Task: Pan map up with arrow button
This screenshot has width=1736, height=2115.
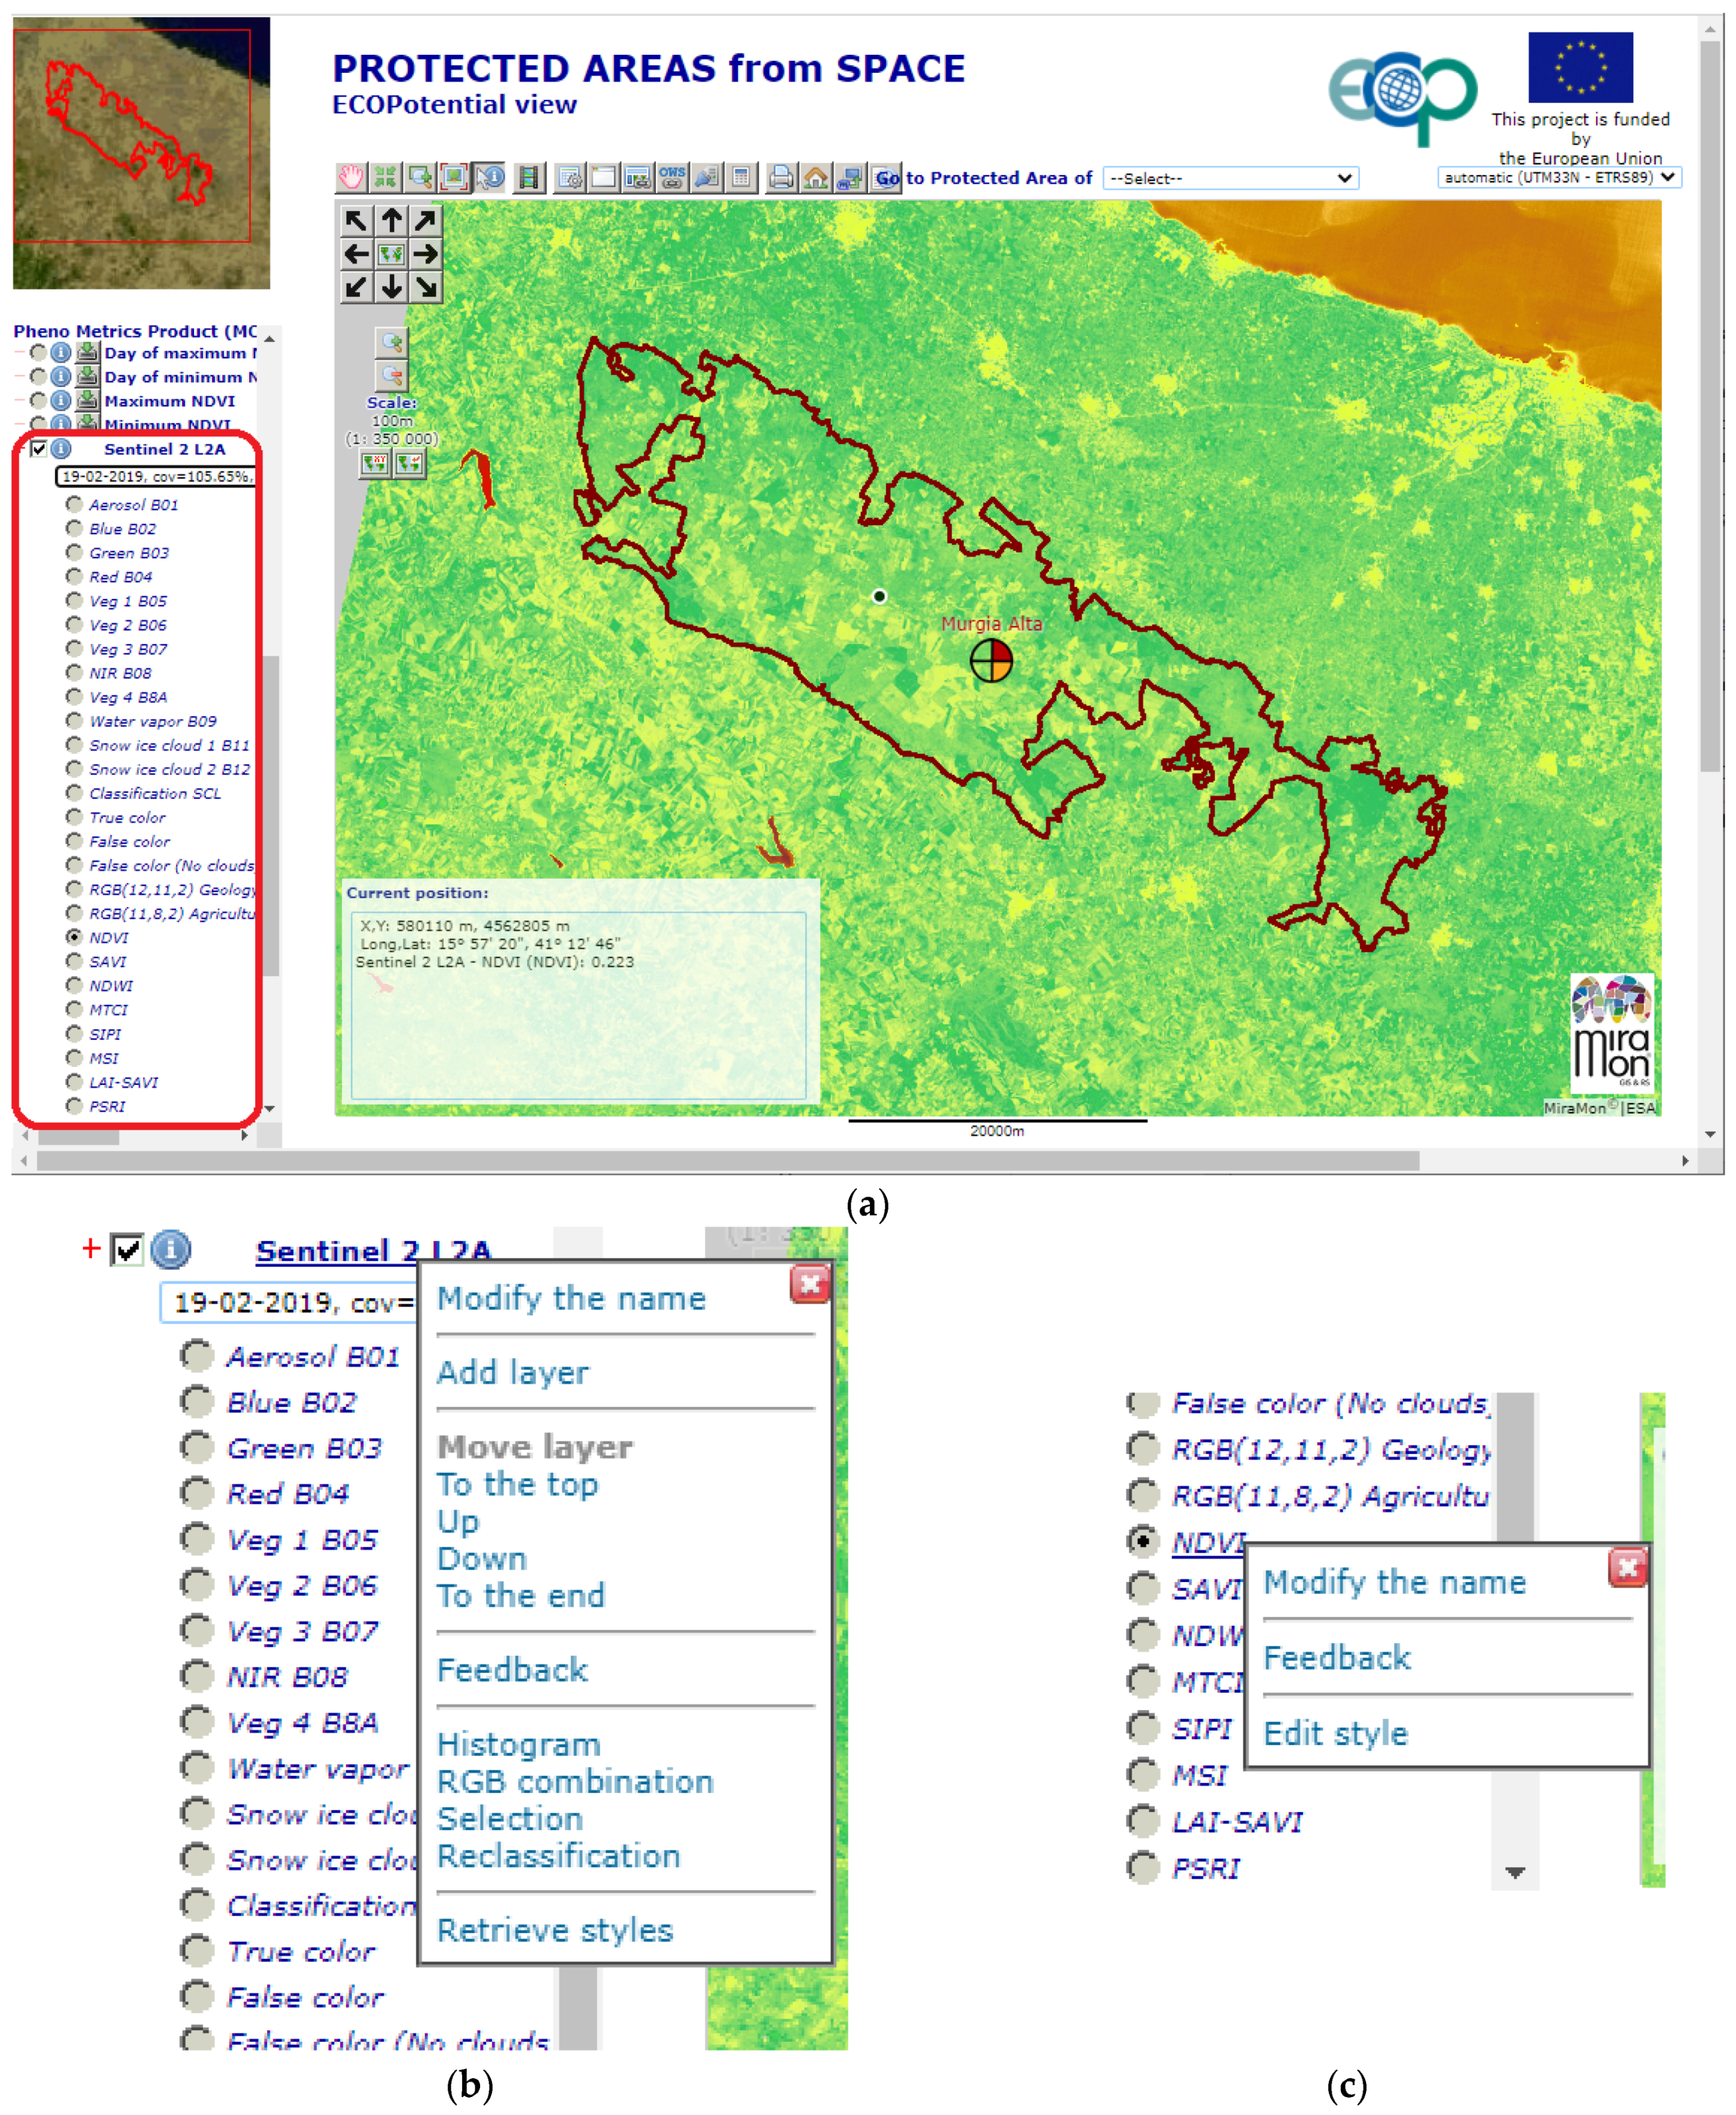Action: pos(392,220)
